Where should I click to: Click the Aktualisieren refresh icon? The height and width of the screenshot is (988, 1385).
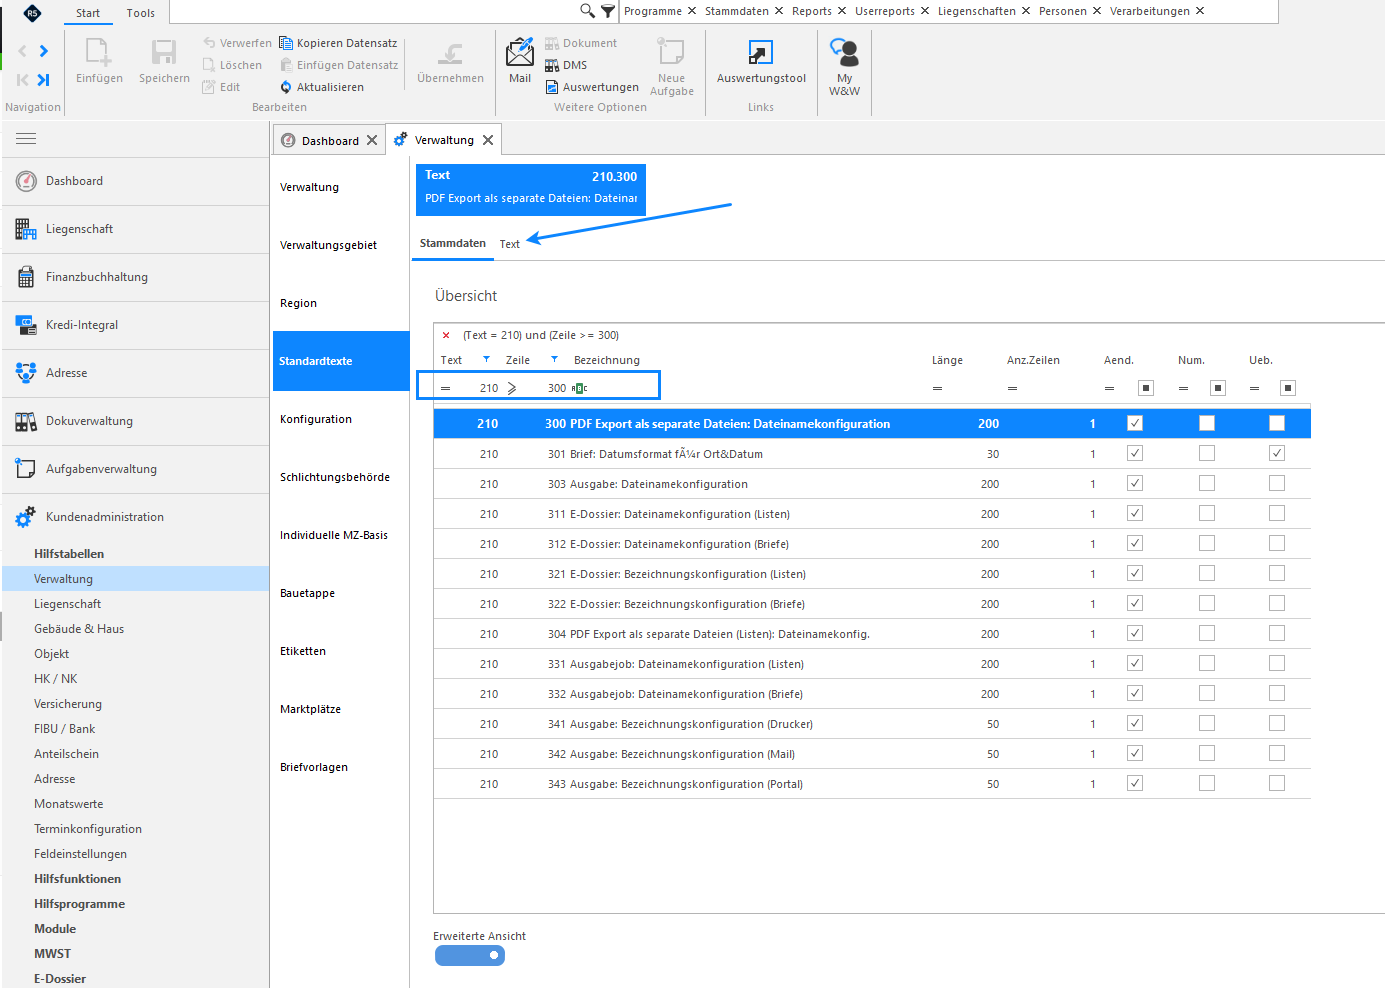coord(286,87)
